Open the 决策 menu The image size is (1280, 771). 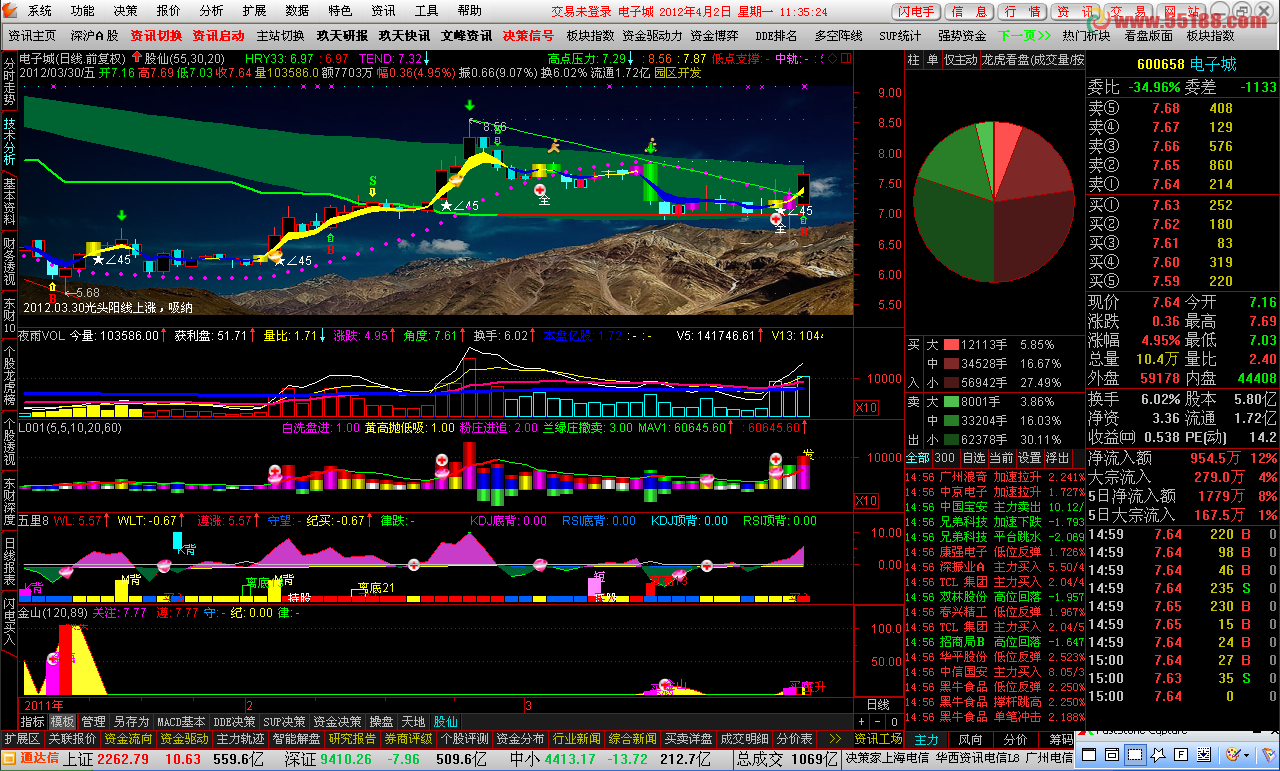pos(126,11)
